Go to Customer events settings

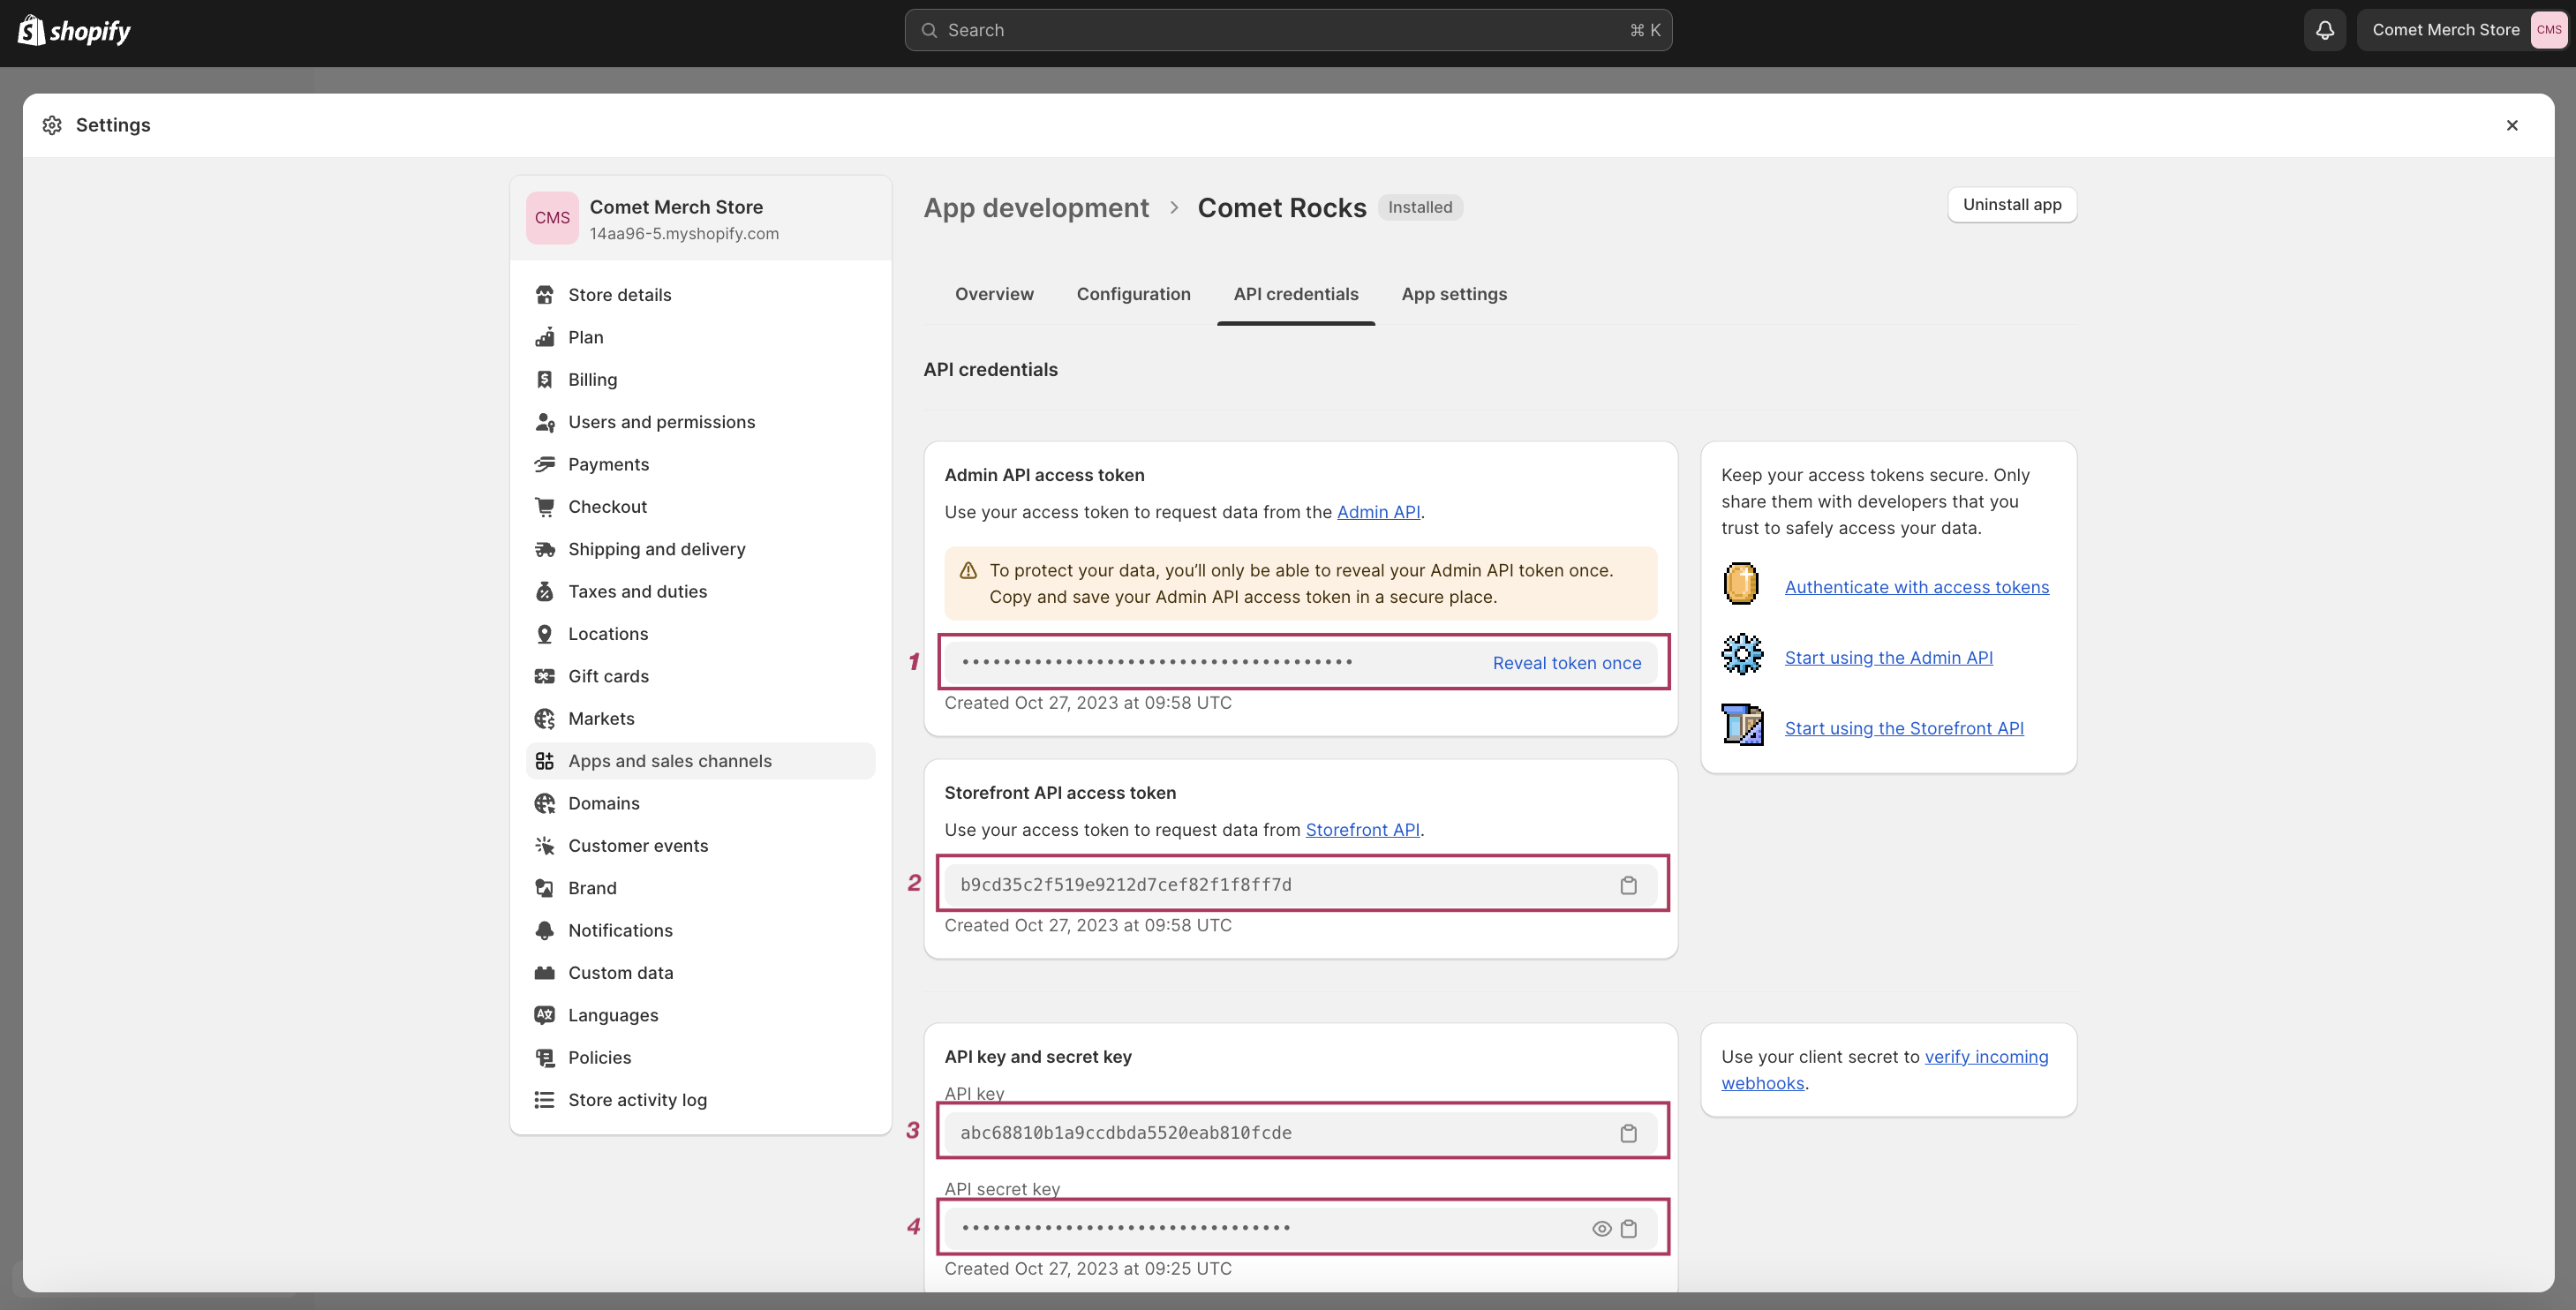[x=638, y=846]
